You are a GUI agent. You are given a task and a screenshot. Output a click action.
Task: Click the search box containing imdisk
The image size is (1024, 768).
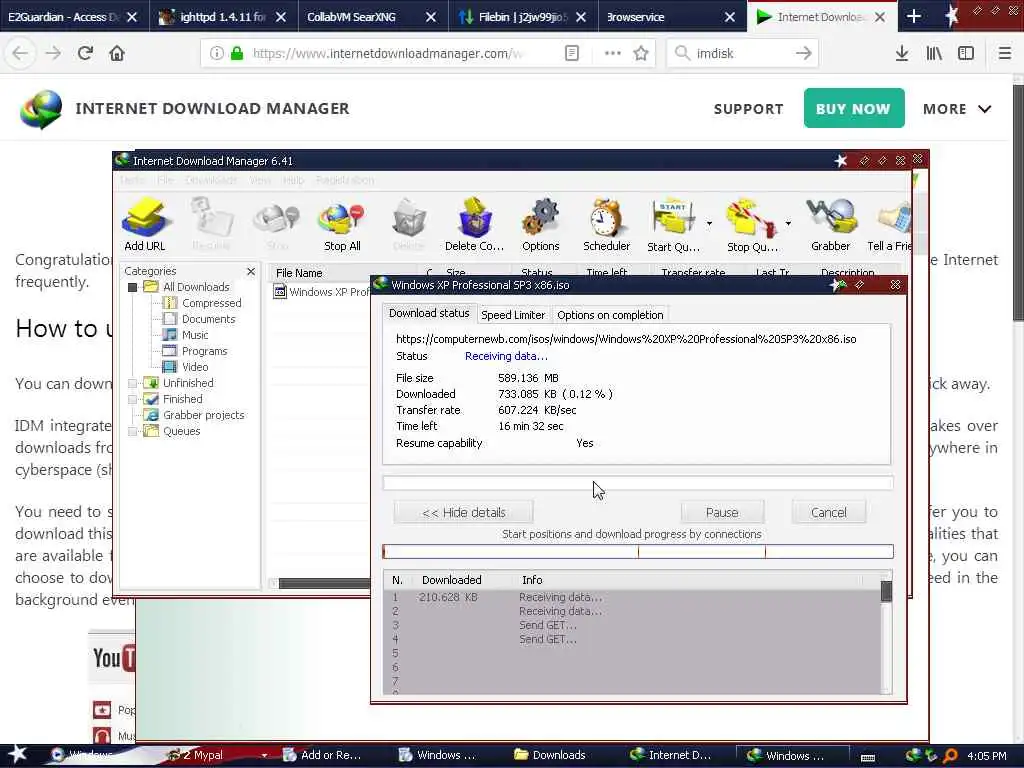[x=743, y=53]
